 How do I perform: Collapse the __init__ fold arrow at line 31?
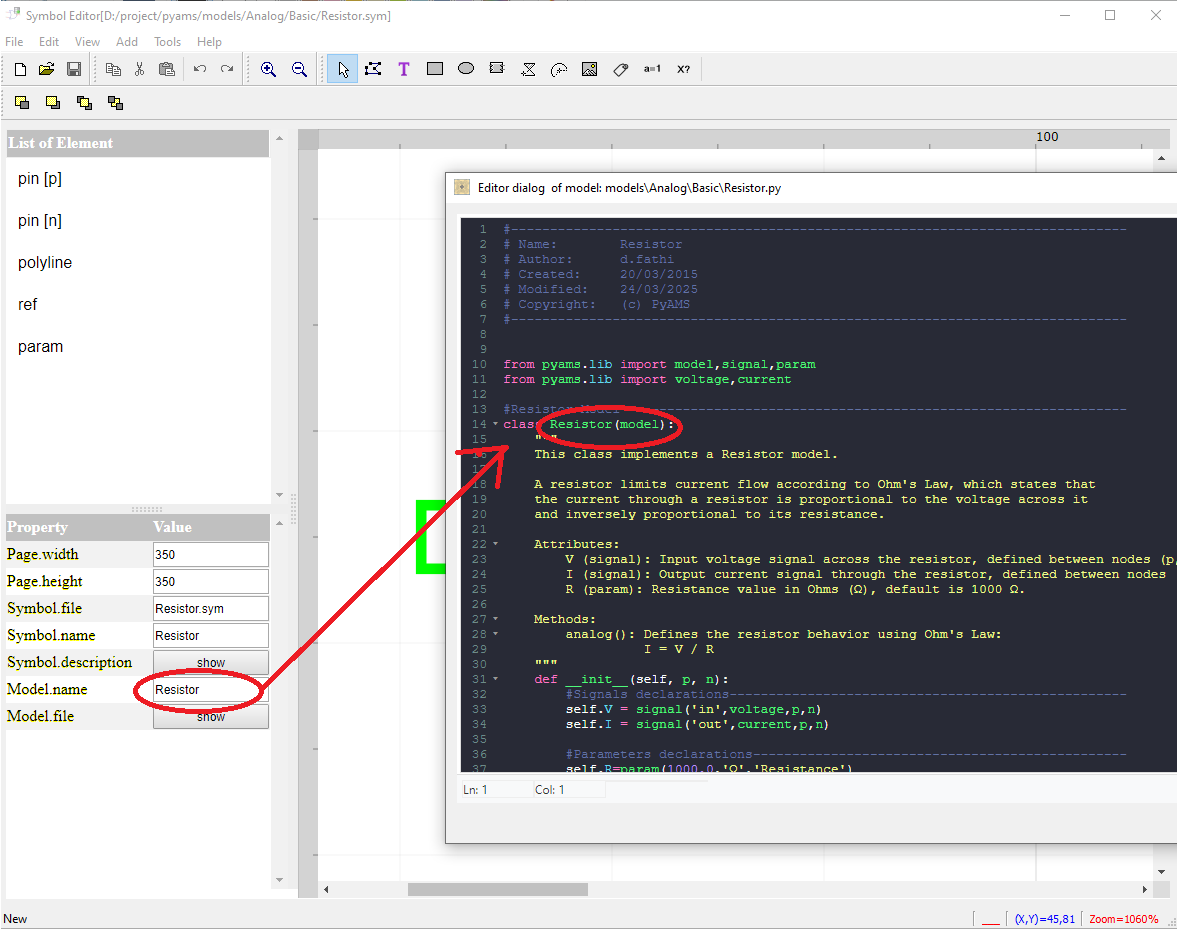[x=495, y=679]
